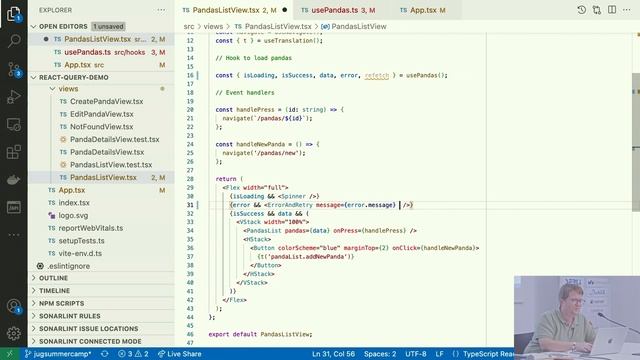Click views breadcrumb segment
This screenshot has width=640, height=360.
point(213,26)
